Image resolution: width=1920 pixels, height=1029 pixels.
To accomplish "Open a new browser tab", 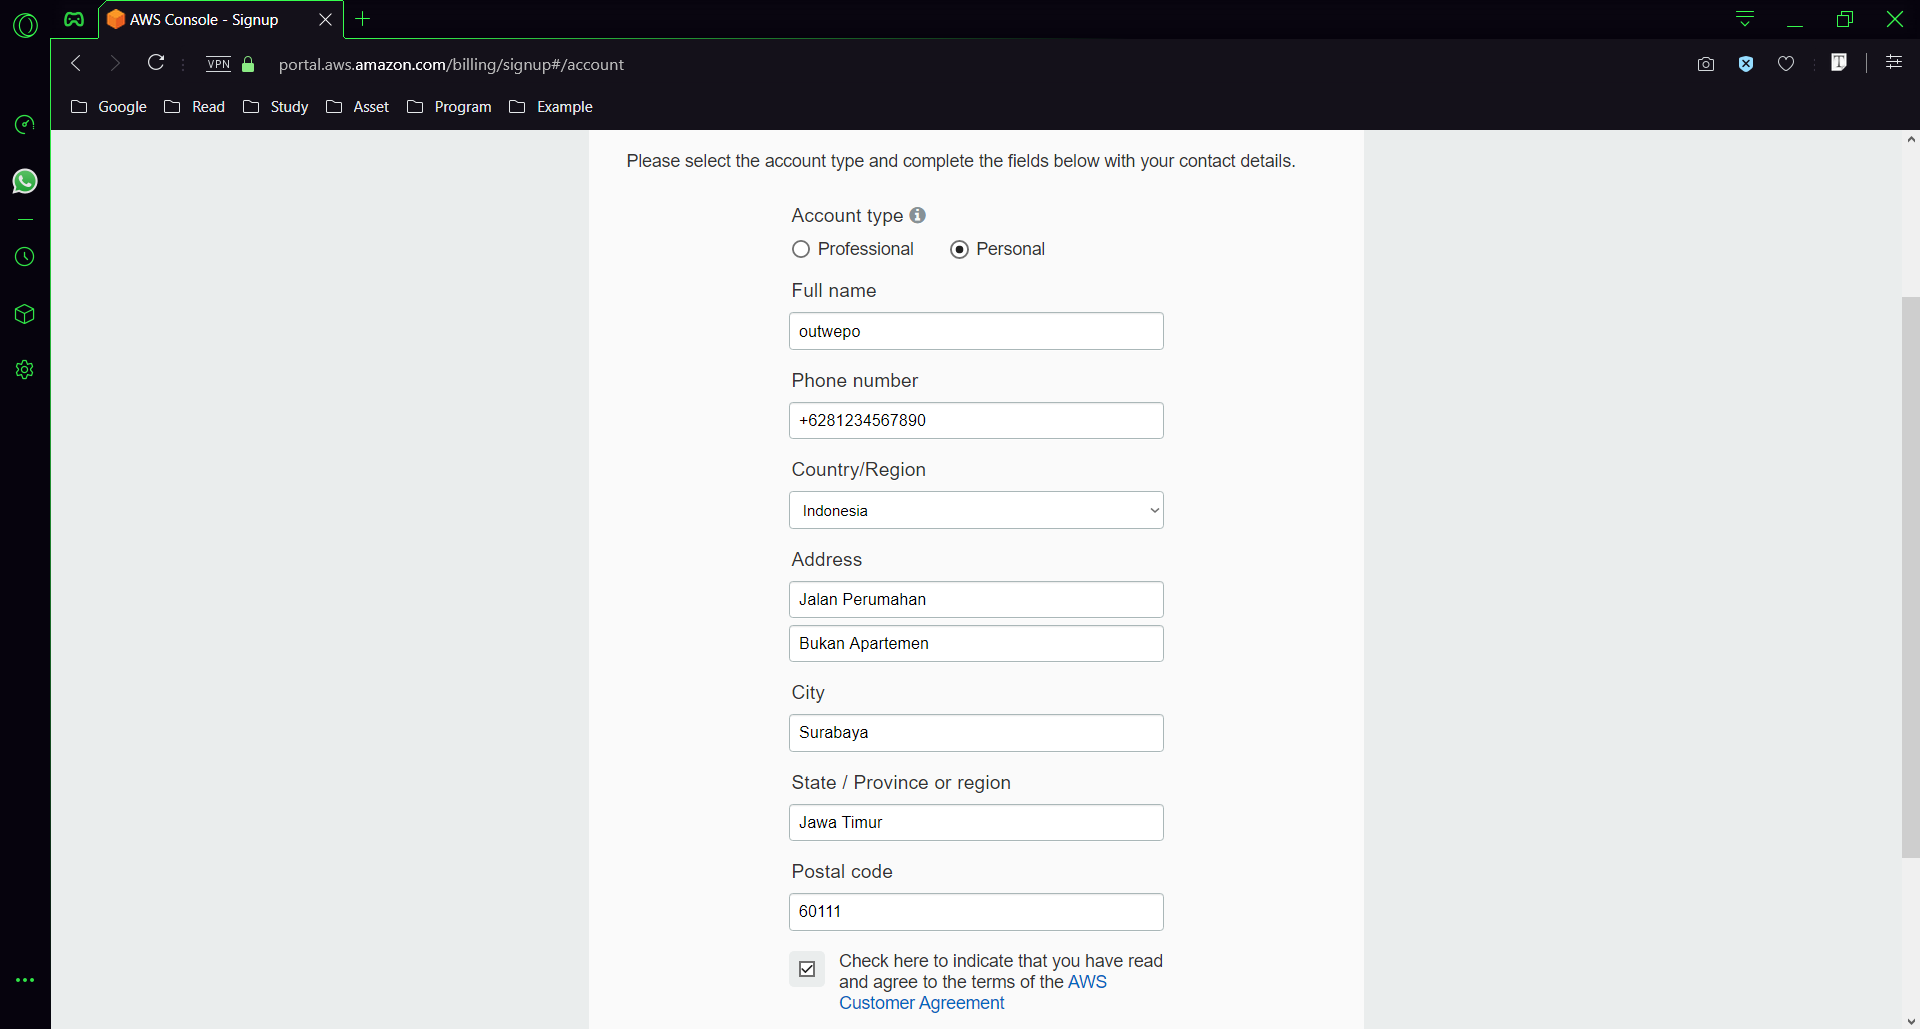I will point(363,19).
